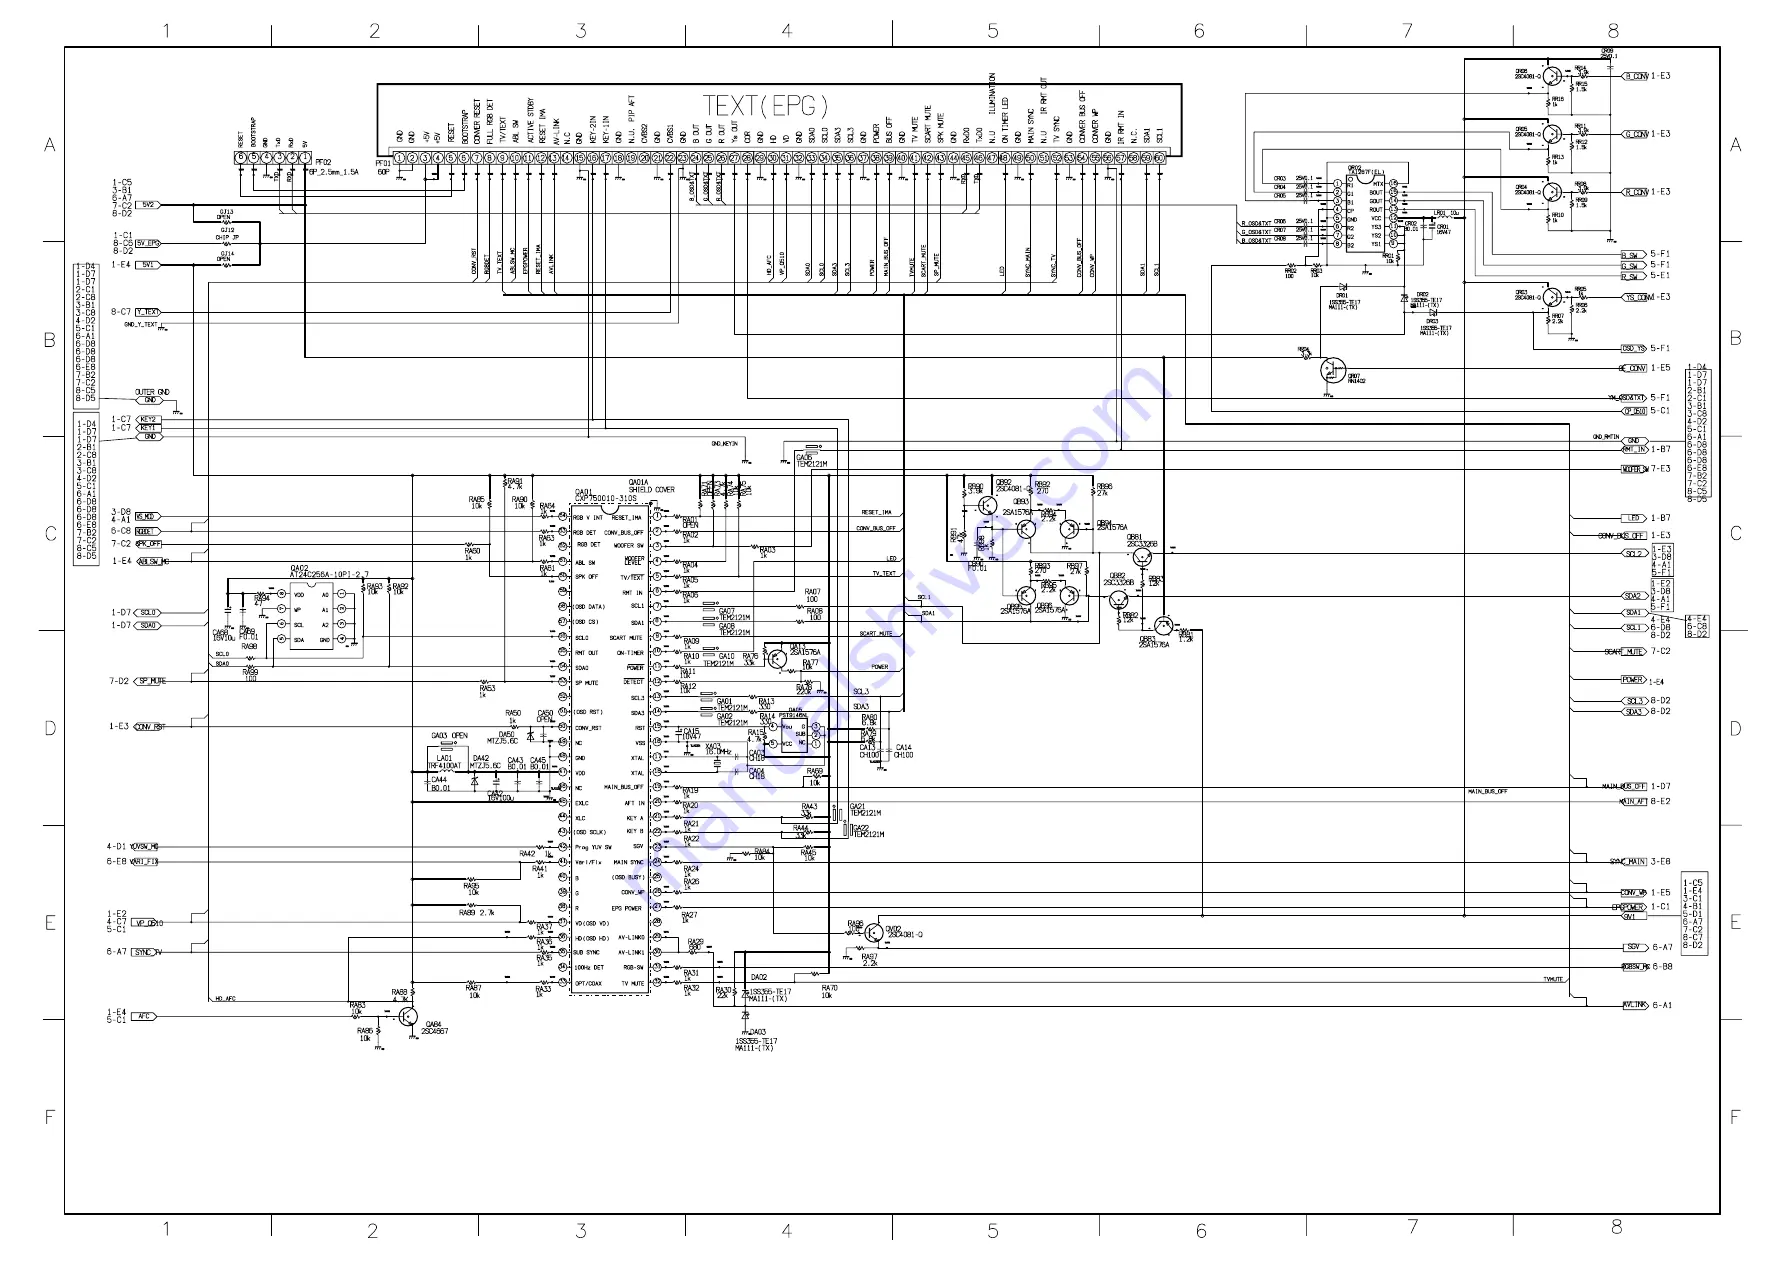Click the ABL_SW_MC port beside 1-E4
The height and width of the screenshot is (1262, 1785).
[151, 562]
